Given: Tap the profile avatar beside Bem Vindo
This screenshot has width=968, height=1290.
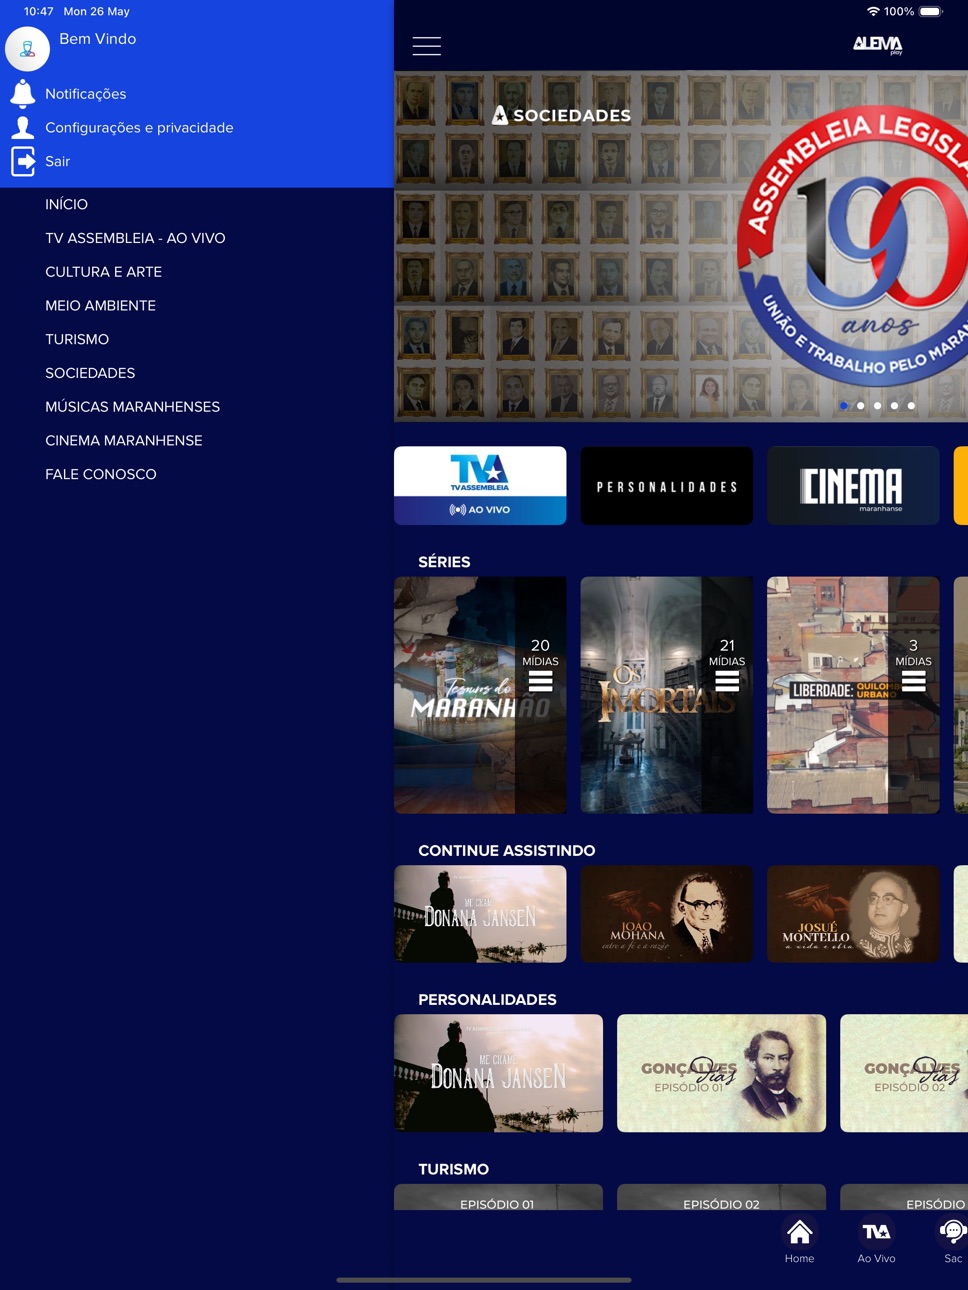Looking at the screenshot, I should pos(27,49).
